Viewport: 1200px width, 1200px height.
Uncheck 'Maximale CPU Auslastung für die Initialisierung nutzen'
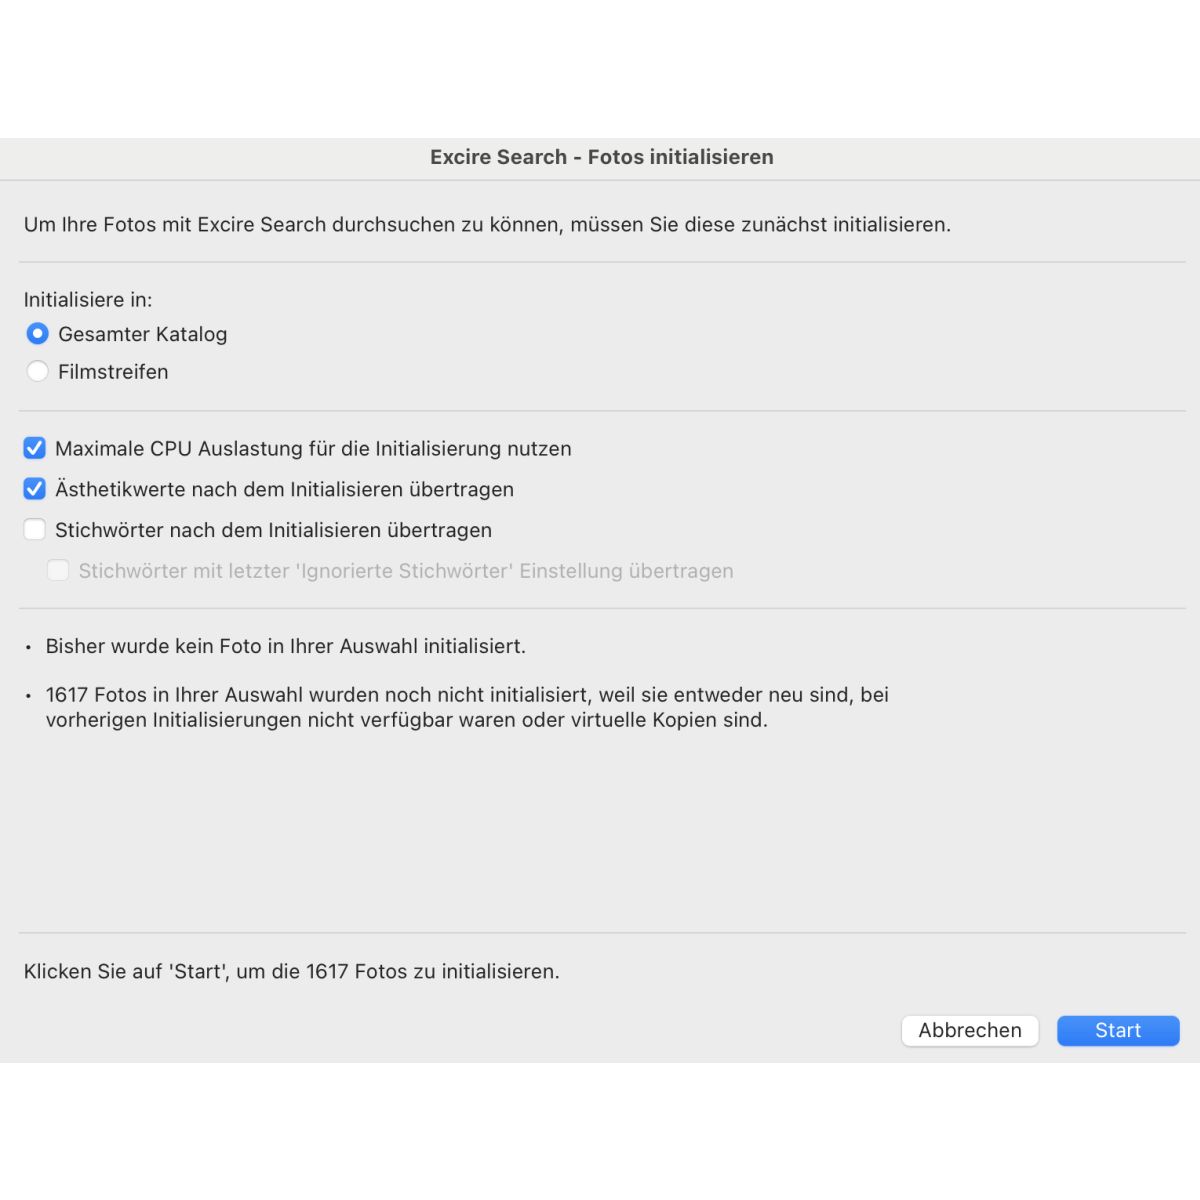[35, 448]
